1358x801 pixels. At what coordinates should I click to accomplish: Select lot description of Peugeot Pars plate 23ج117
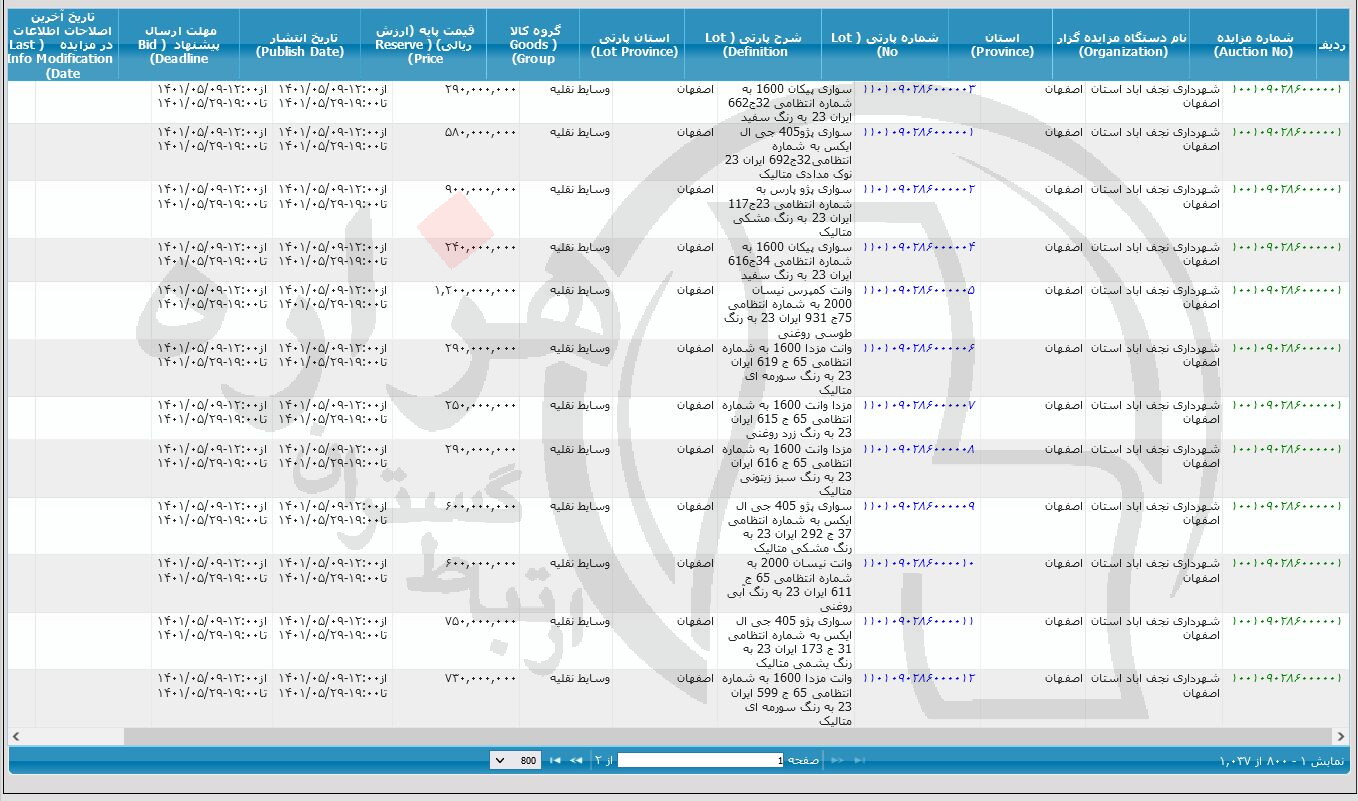tap(790, 210)
